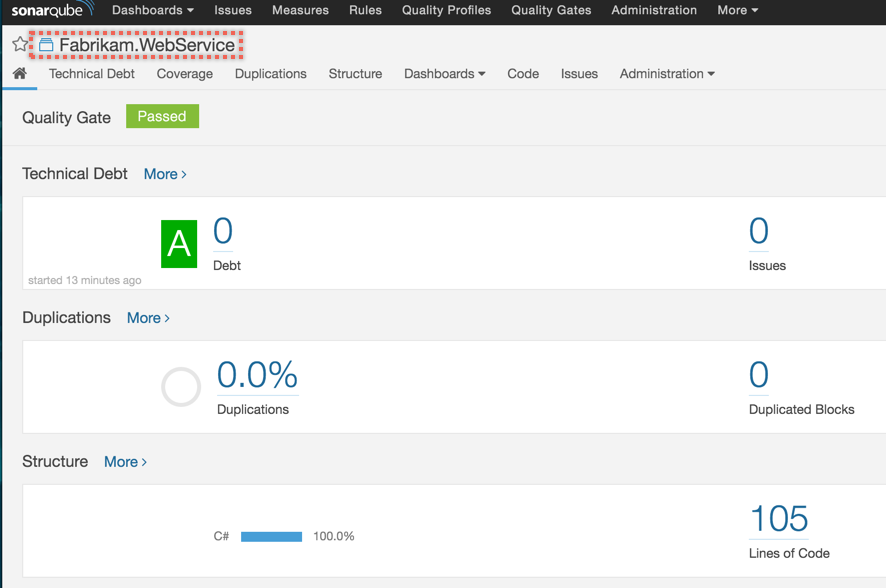Image resolution: width=886 pixels, height=588 pixels.
Task: Open global Administration in the top bar
Action: tap(654, 10)
